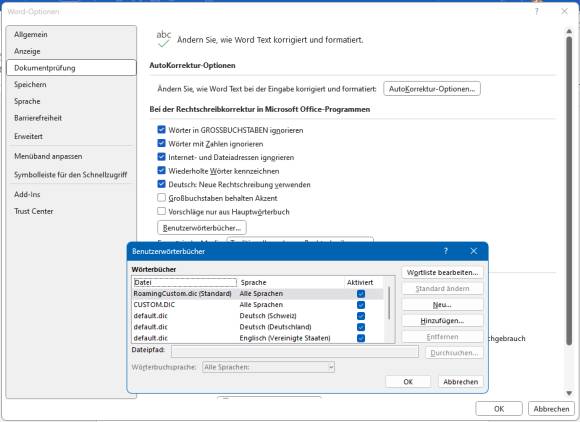Toggle 'Wiederholte Wörter kennzeichnen' checkbox
The width and height of the screenshot is (580, 422).
(161, 171)
